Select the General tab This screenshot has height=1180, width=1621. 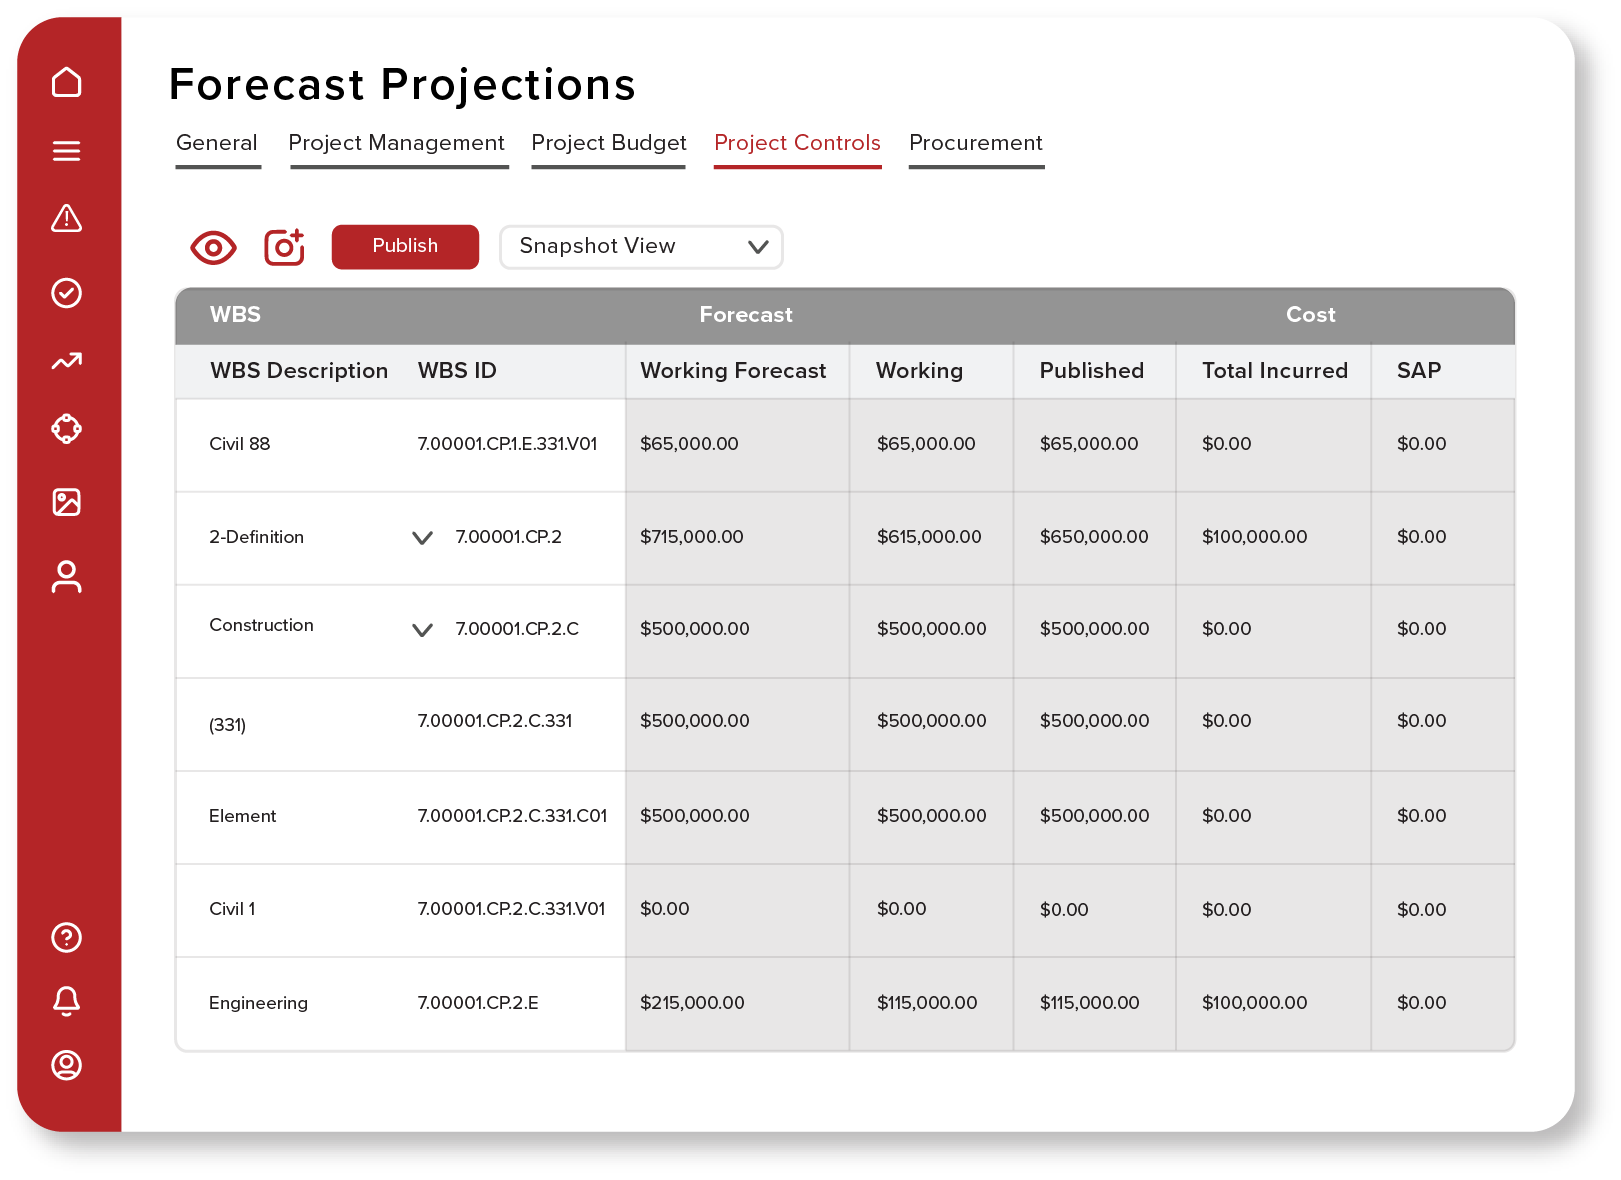tap(217, 143)
